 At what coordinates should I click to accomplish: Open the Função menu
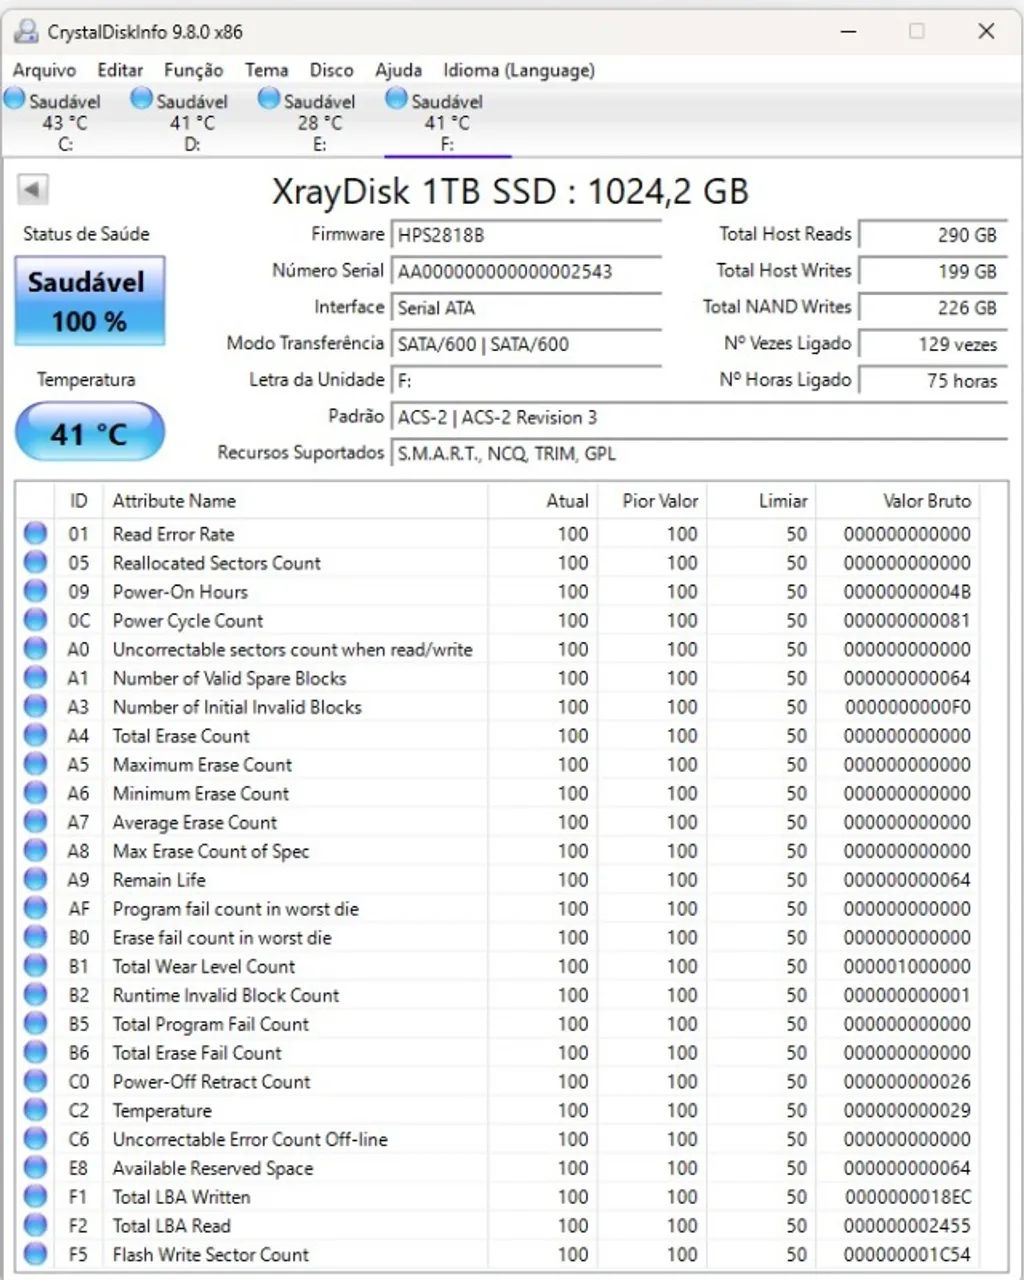193,70
